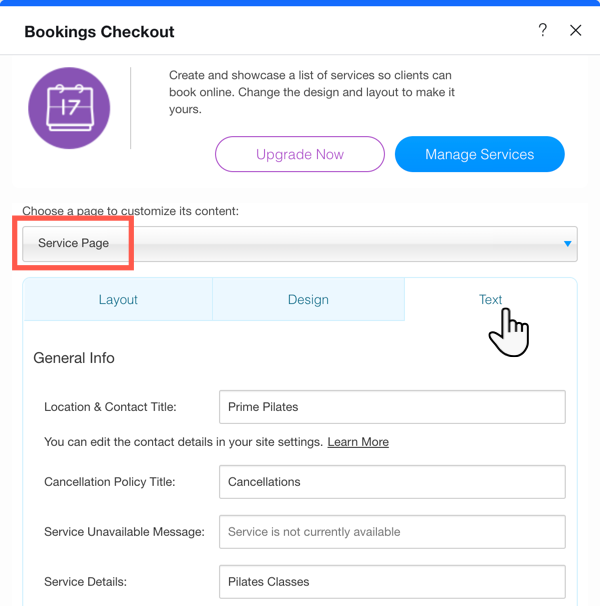
Task: Click the help question mark icon
Action: click(x=543, y=30)
